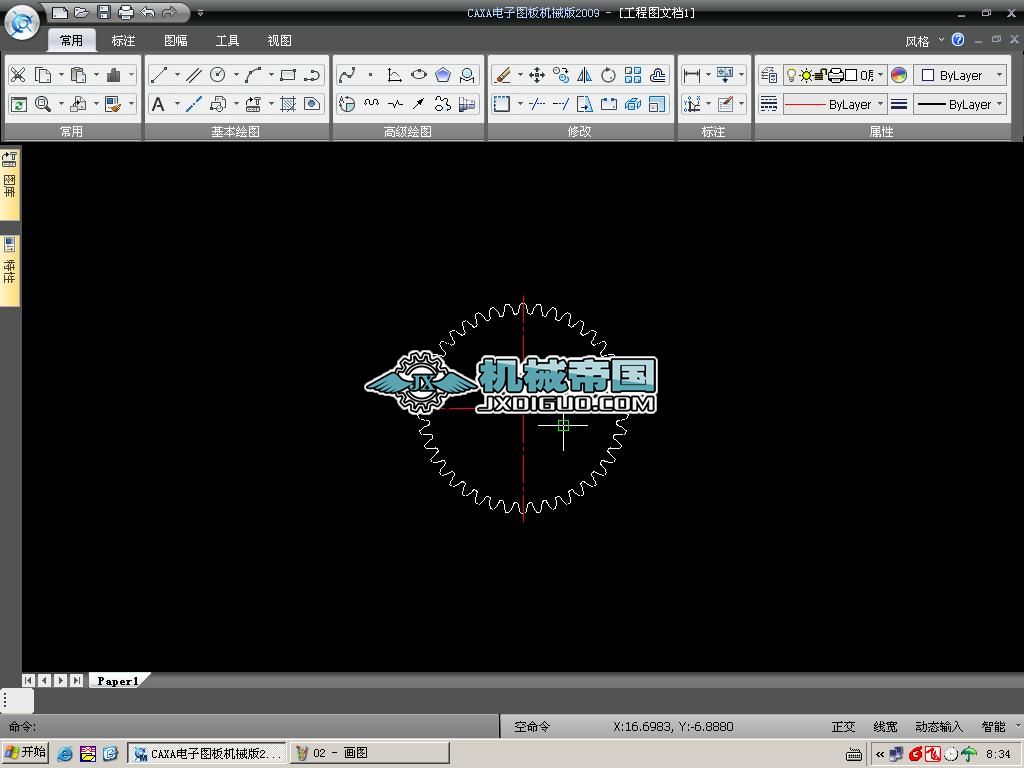The width and height of the screenshot is (1024, 768).
Task: Switch to the 标注 ribbon tab
Action: pyautogui.click(x=123, y=40)
